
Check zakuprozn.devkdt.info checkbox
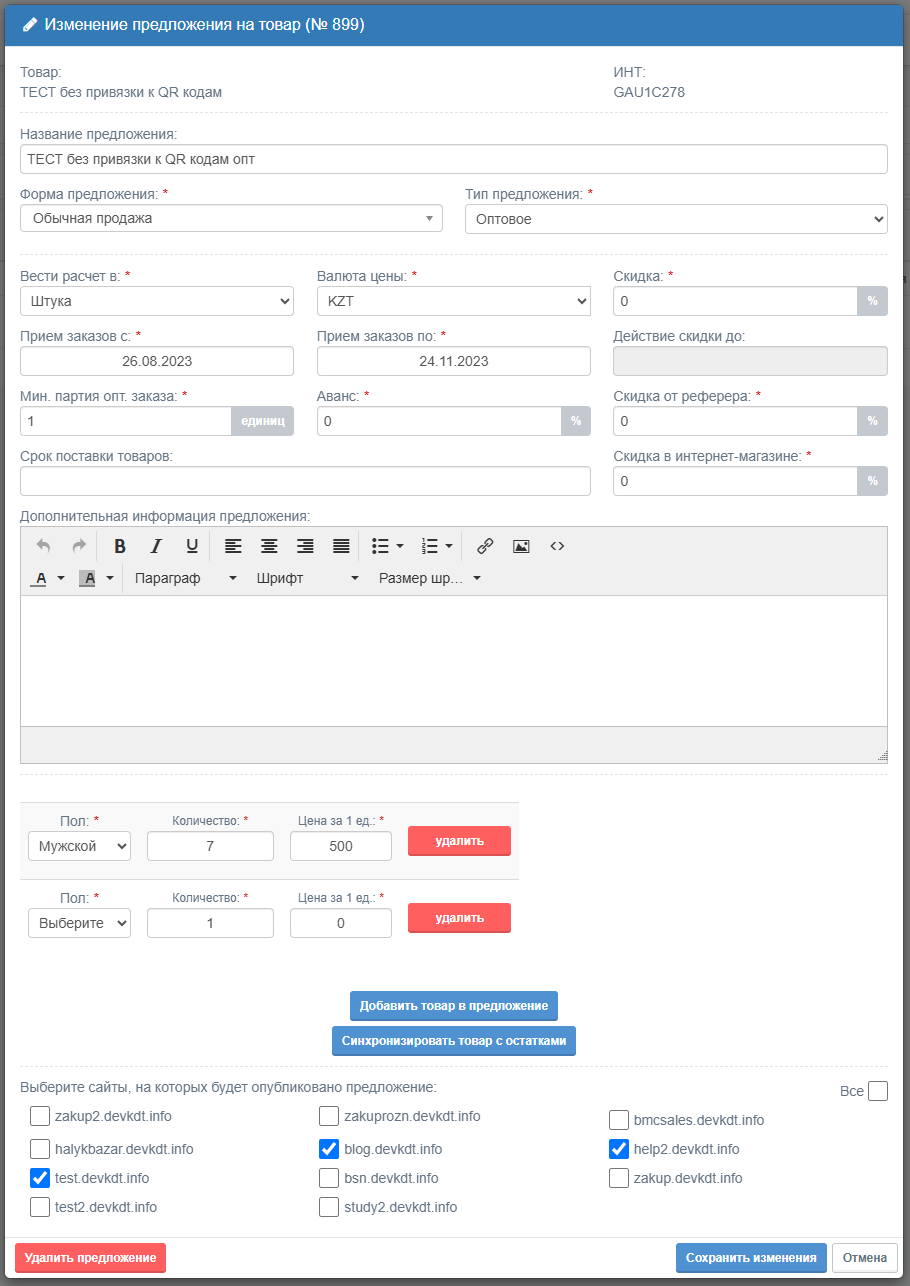click(329, 1116)
